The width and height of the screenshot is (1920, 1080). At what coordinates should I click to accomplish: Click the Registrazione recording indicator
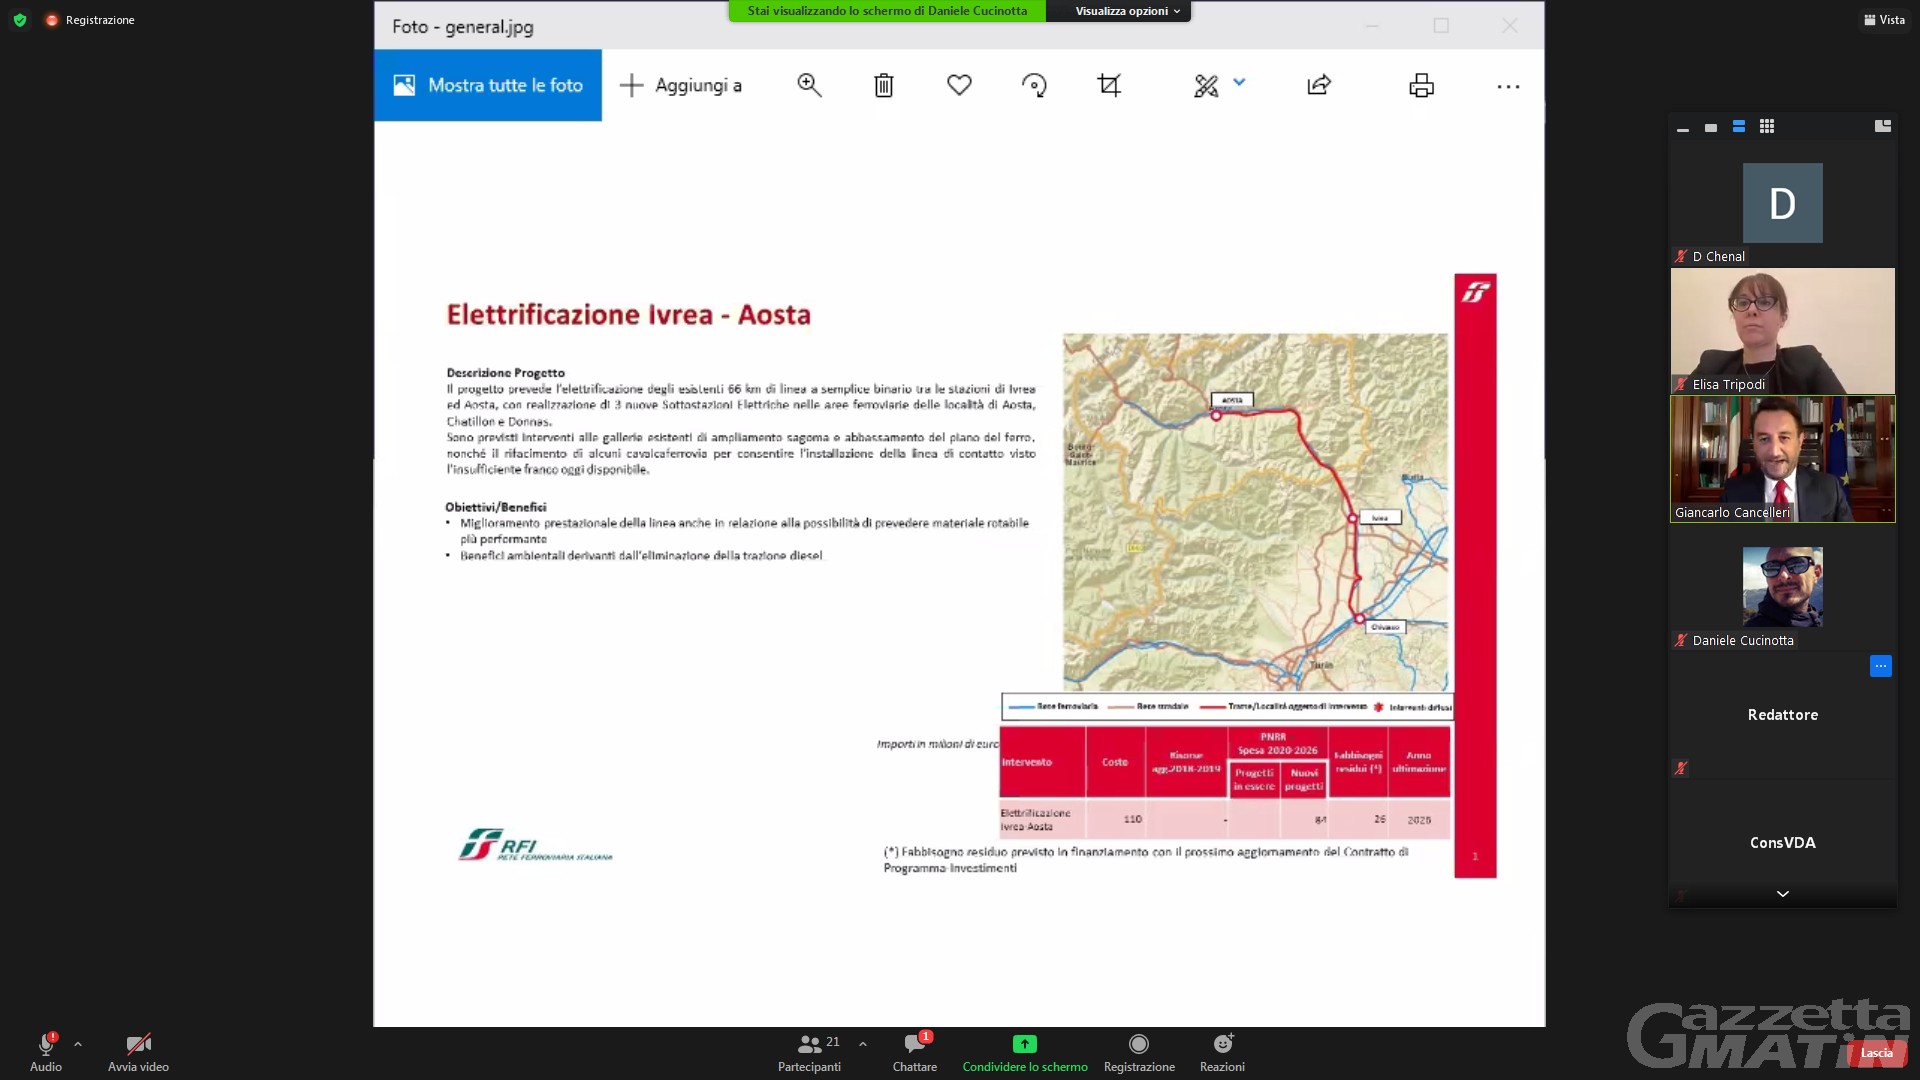click(90, 20)
